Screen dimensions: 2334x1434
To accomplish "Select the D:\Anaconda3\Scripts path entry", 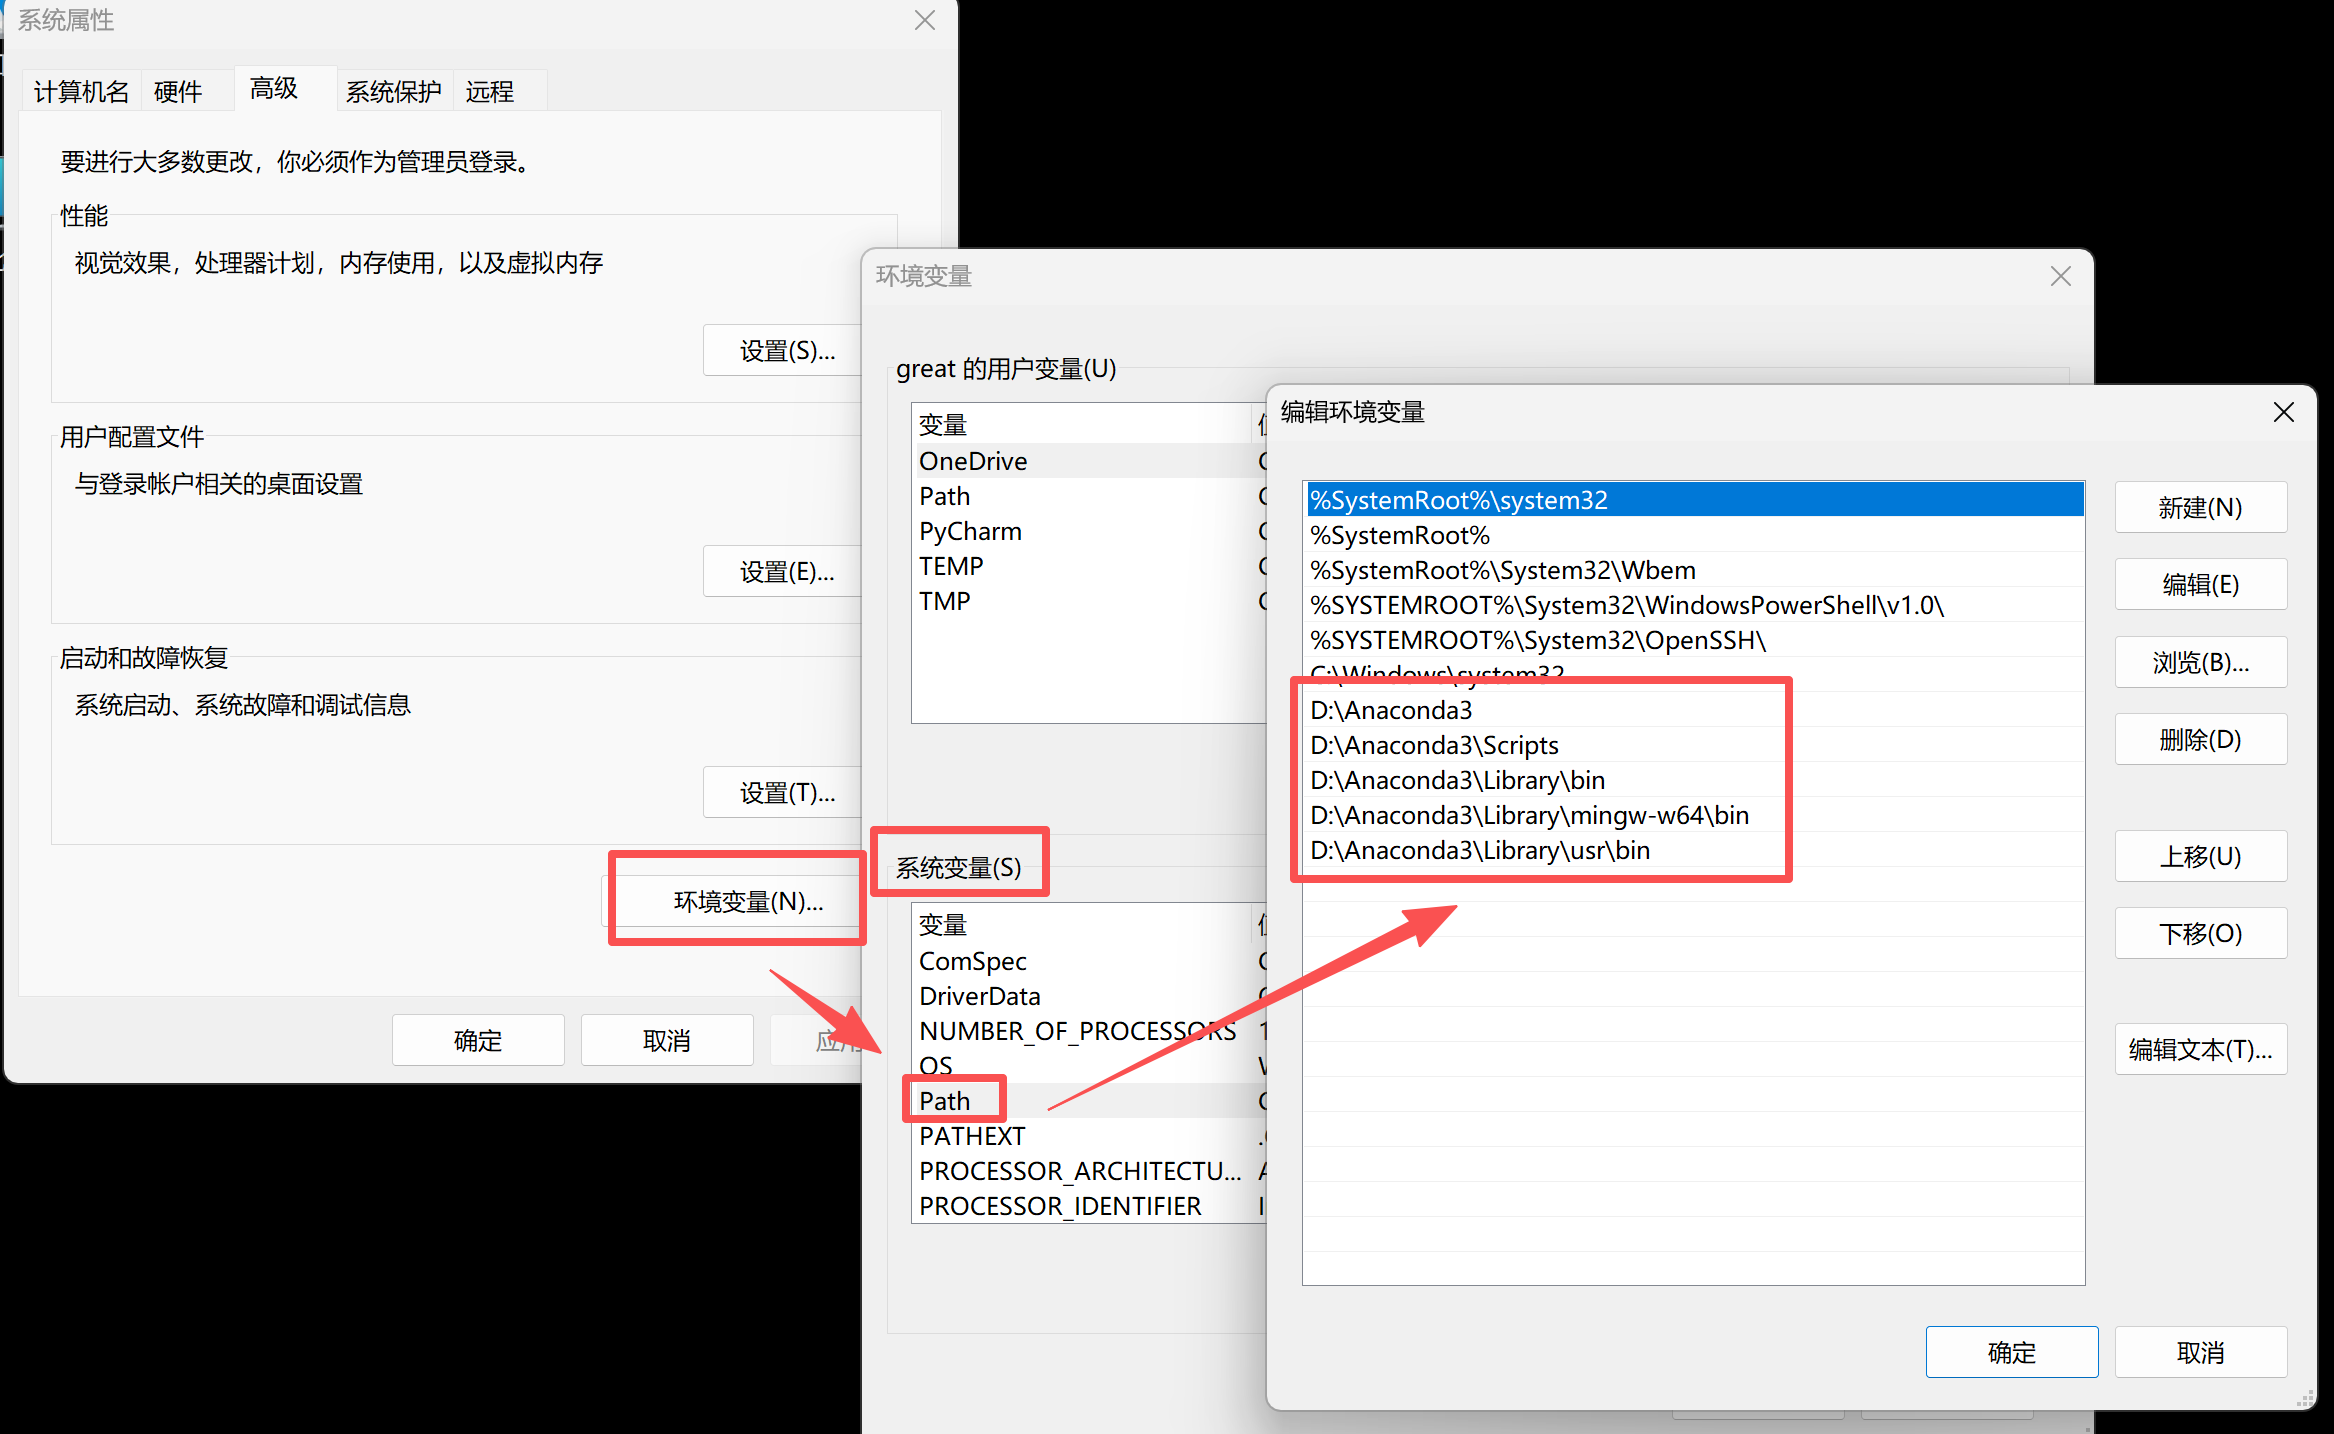I will tap(1434, 746).
